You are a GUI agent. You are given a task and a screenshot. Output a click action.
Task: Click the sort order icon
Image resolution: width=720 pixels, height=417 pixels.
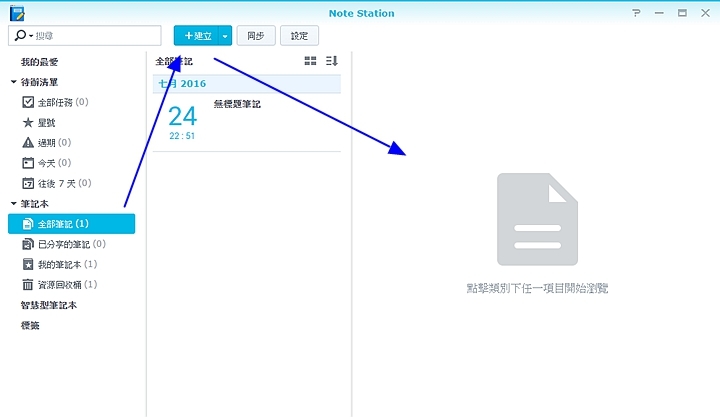332,61
